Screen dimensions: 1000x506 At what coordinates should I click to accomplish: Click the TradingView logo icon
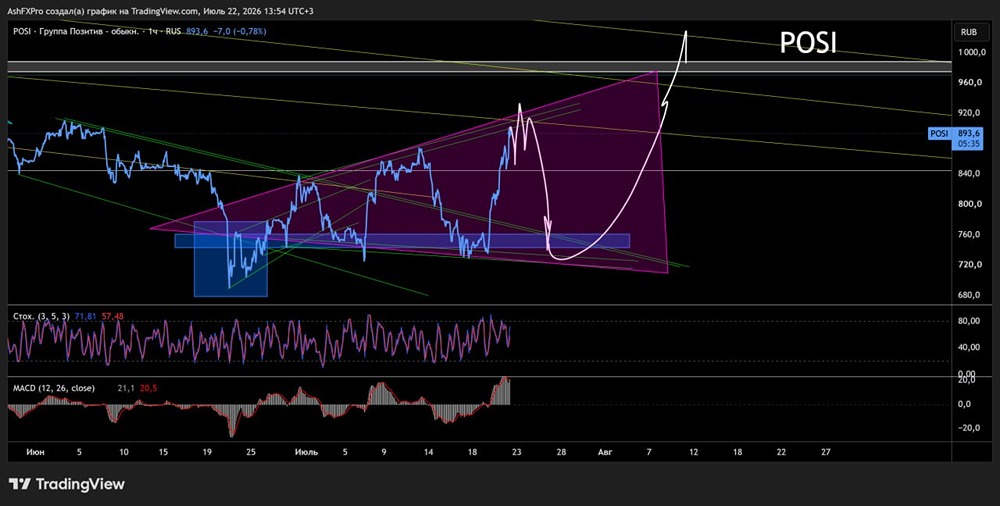(20, 484)
